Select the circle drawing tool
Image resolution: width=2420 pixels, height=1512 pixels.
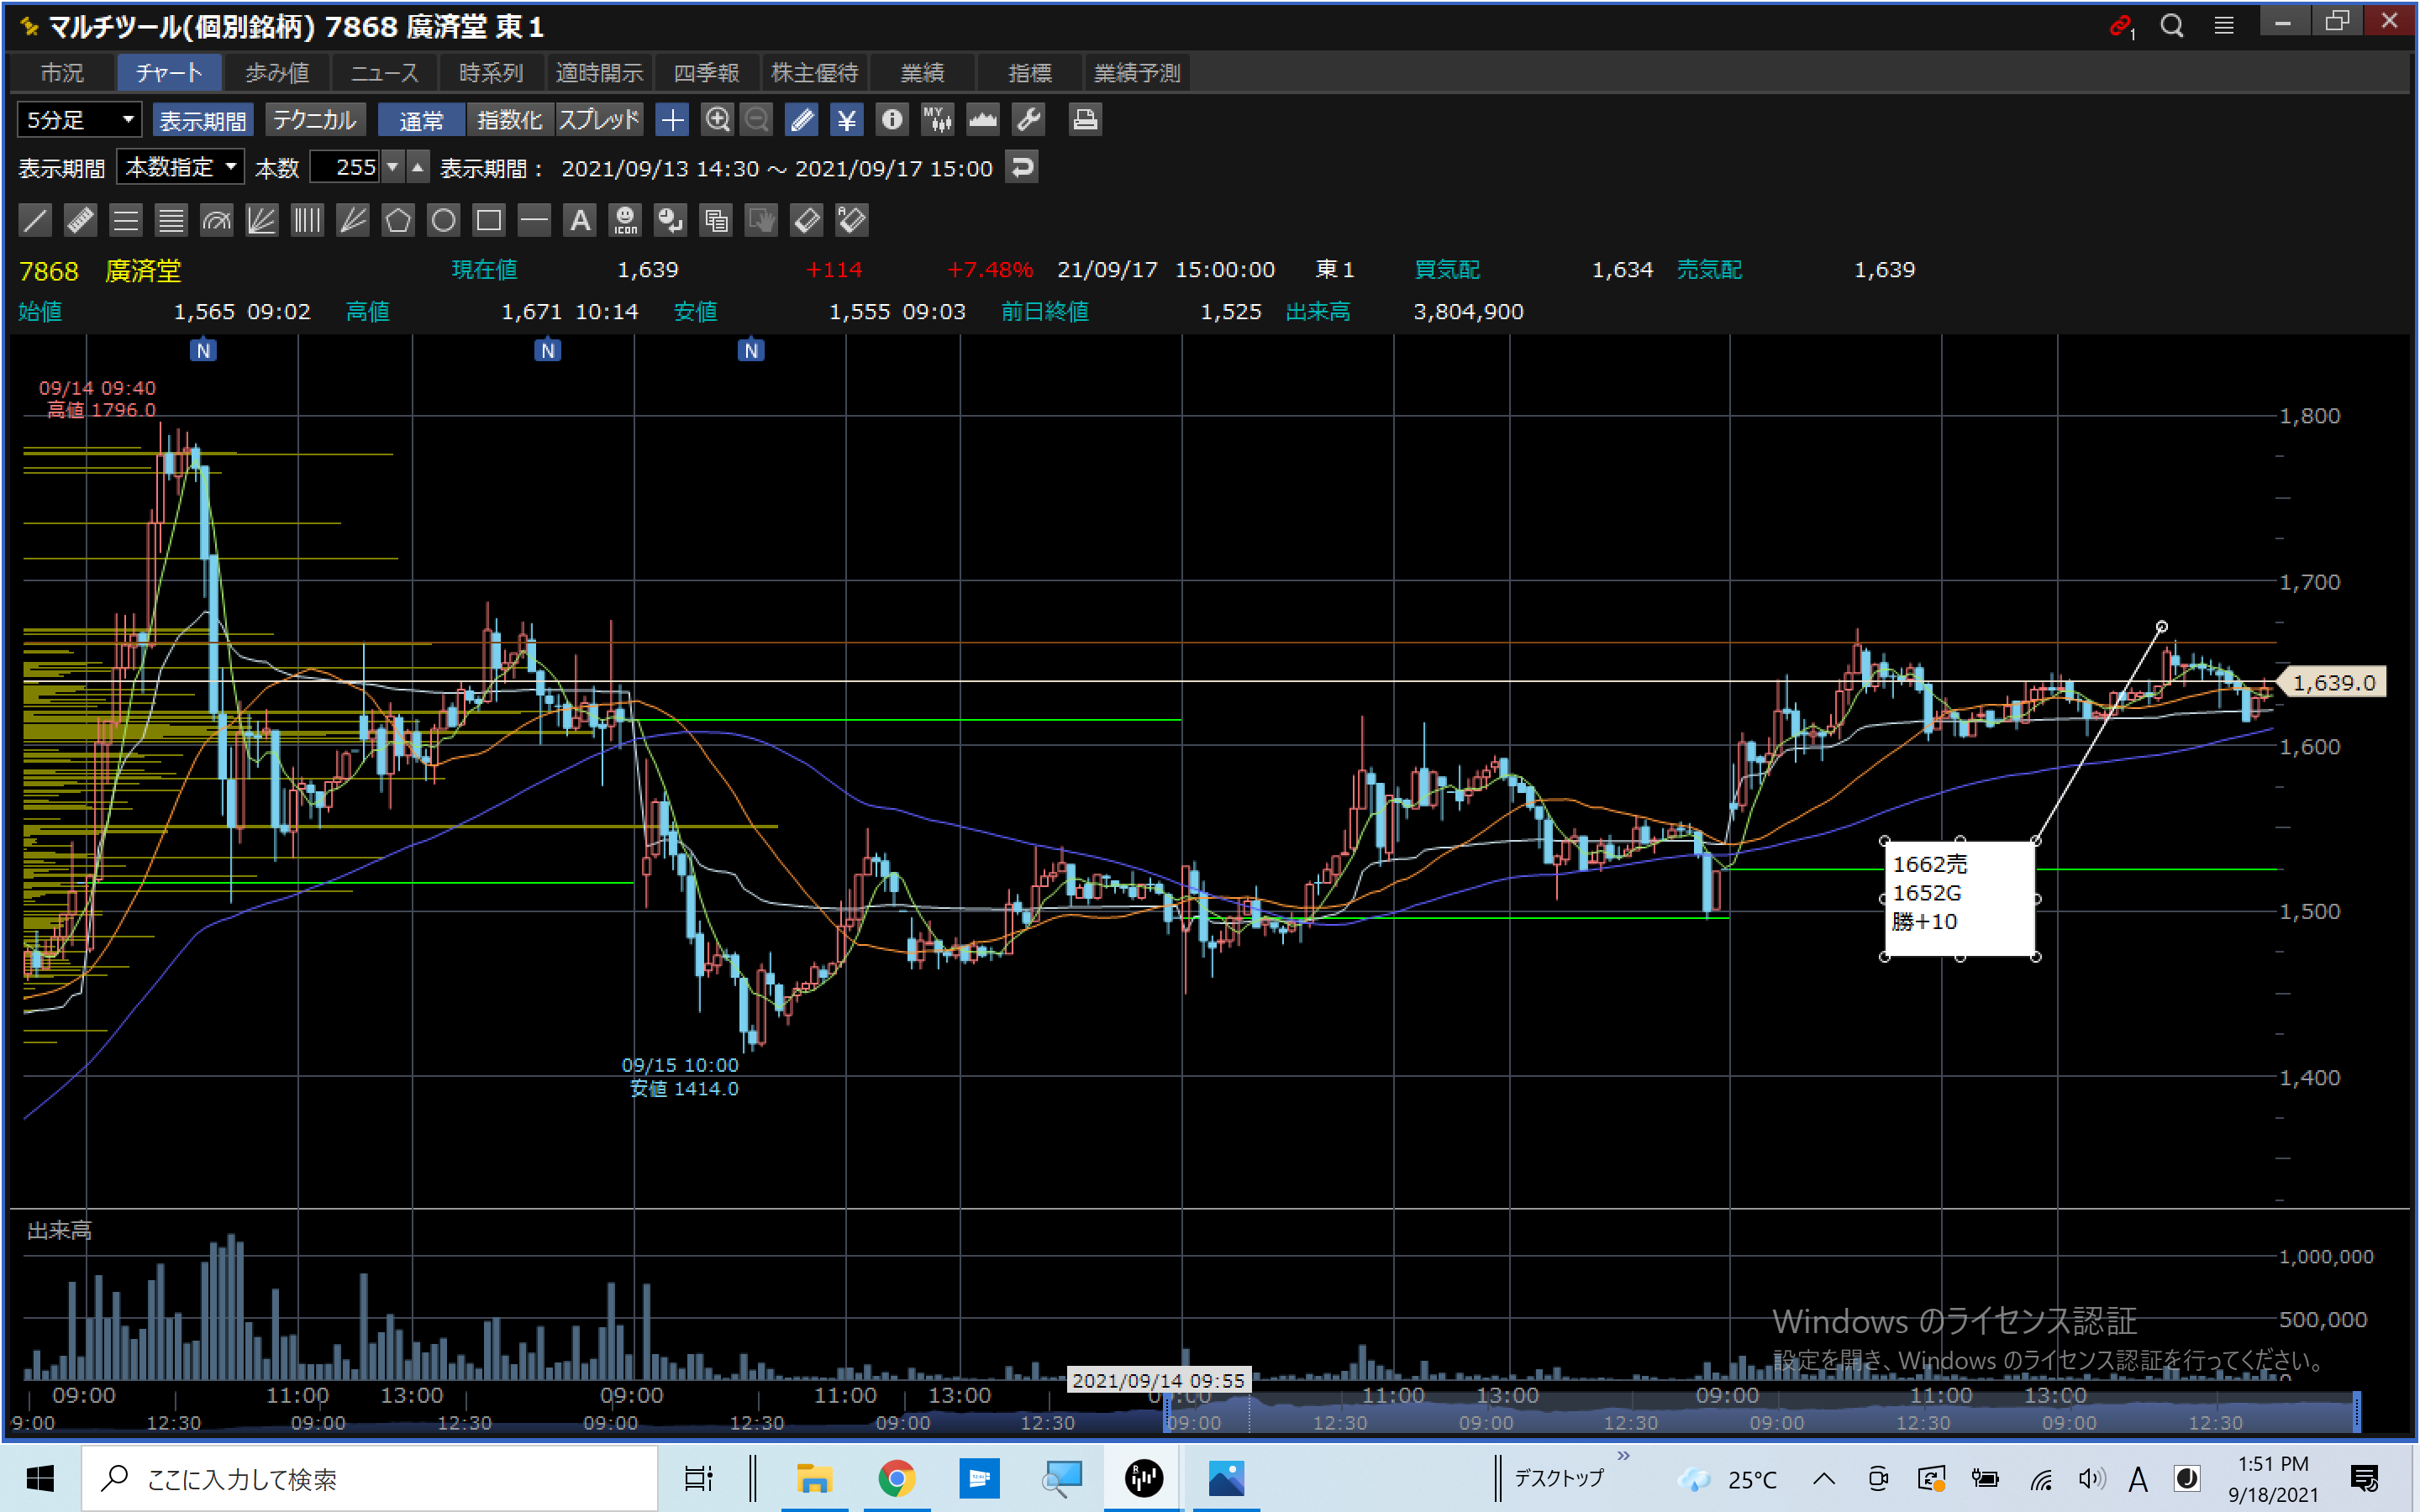[x=443, y=220]
